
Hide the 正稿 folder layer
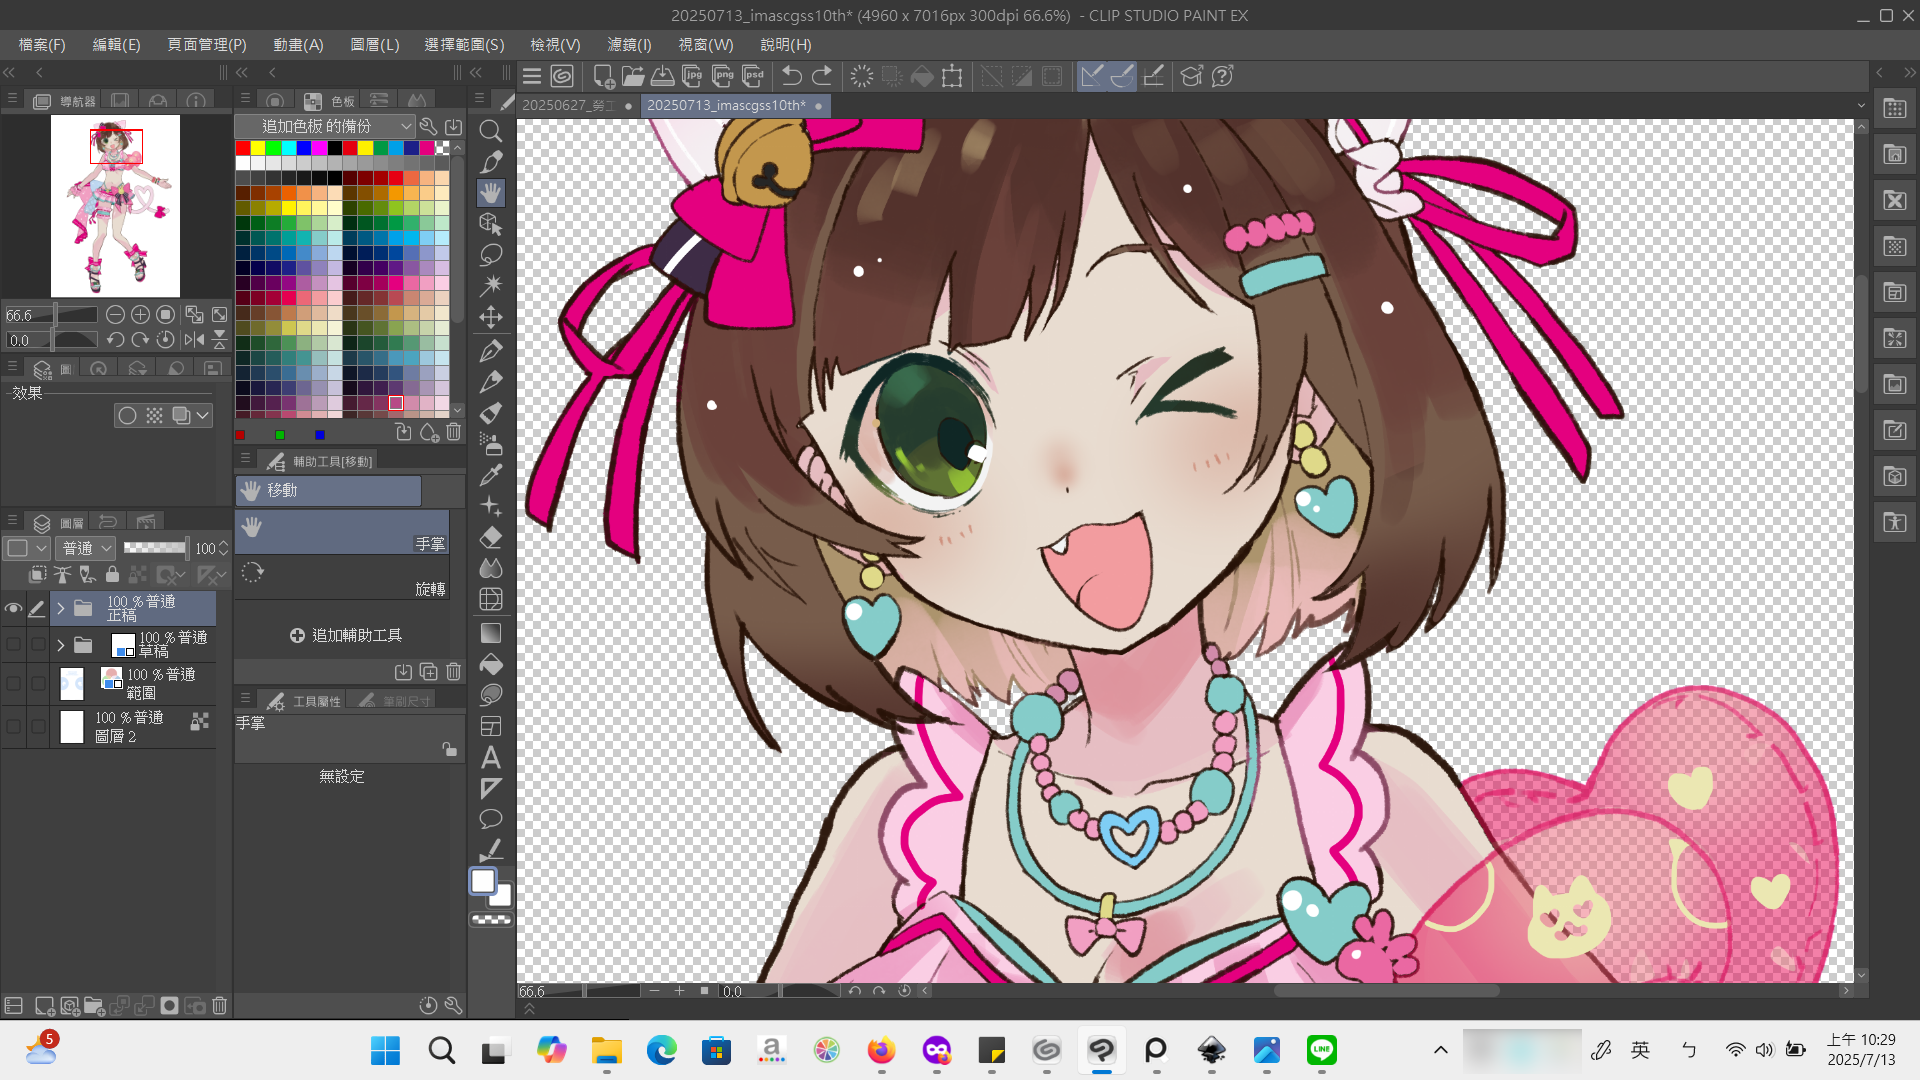click(13, 608)
